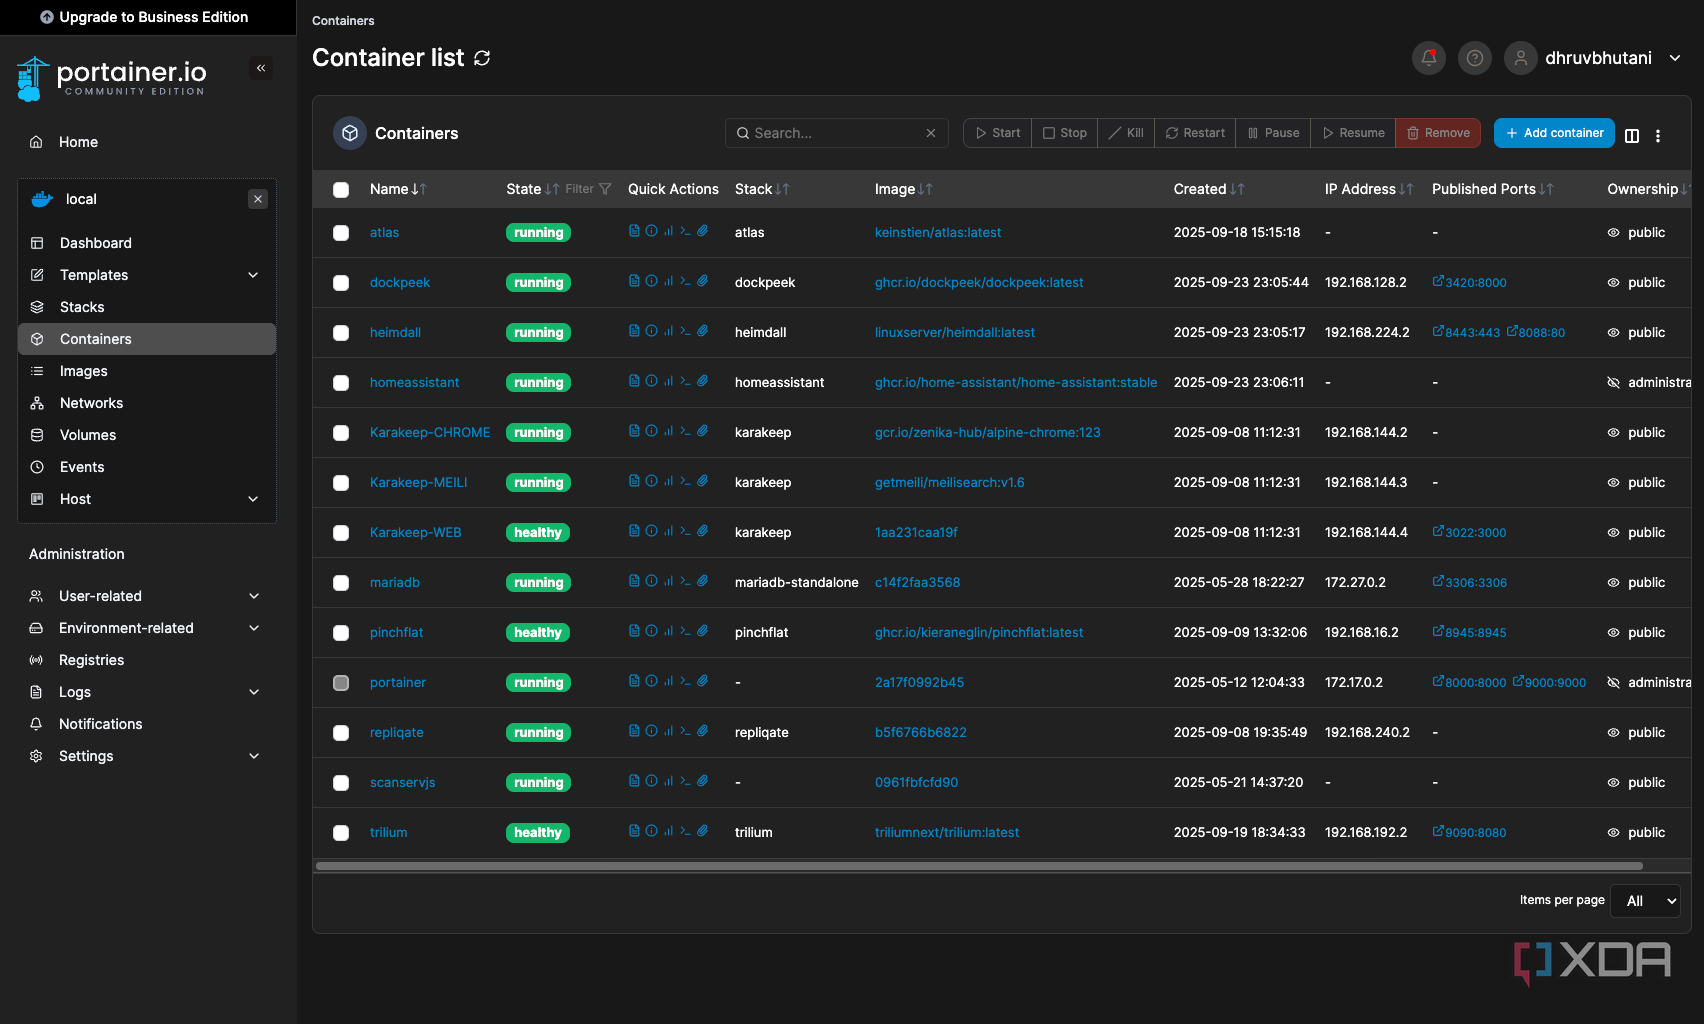Viewport: 1704px width, 1024px height.
Task: Select the pinchflat row checkbox
Action: (341, 633)
